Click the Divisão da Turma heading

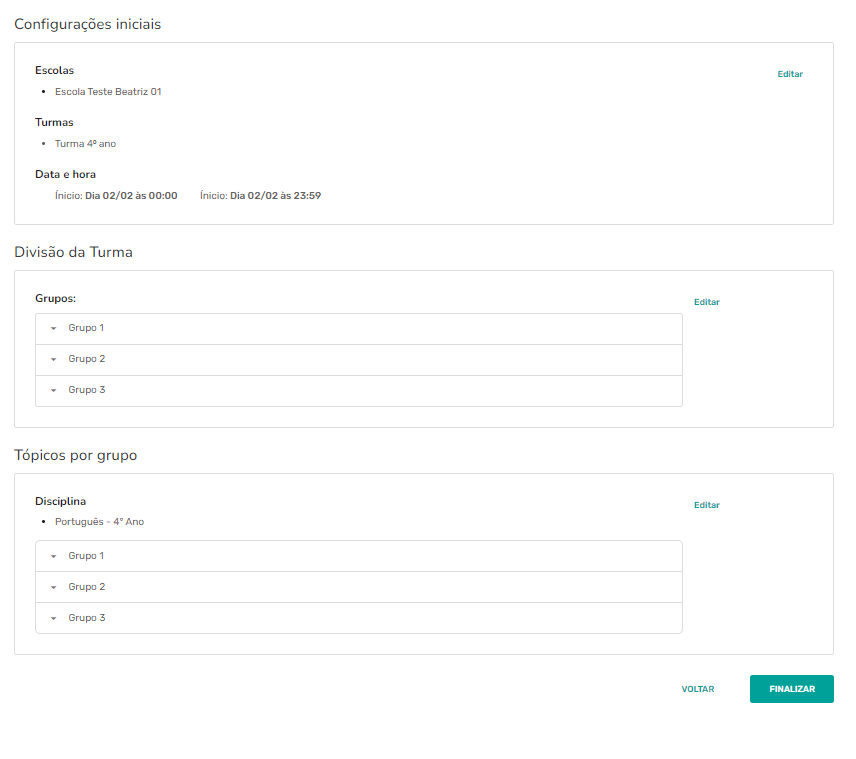pyautogui.click(x=73, y=252)
